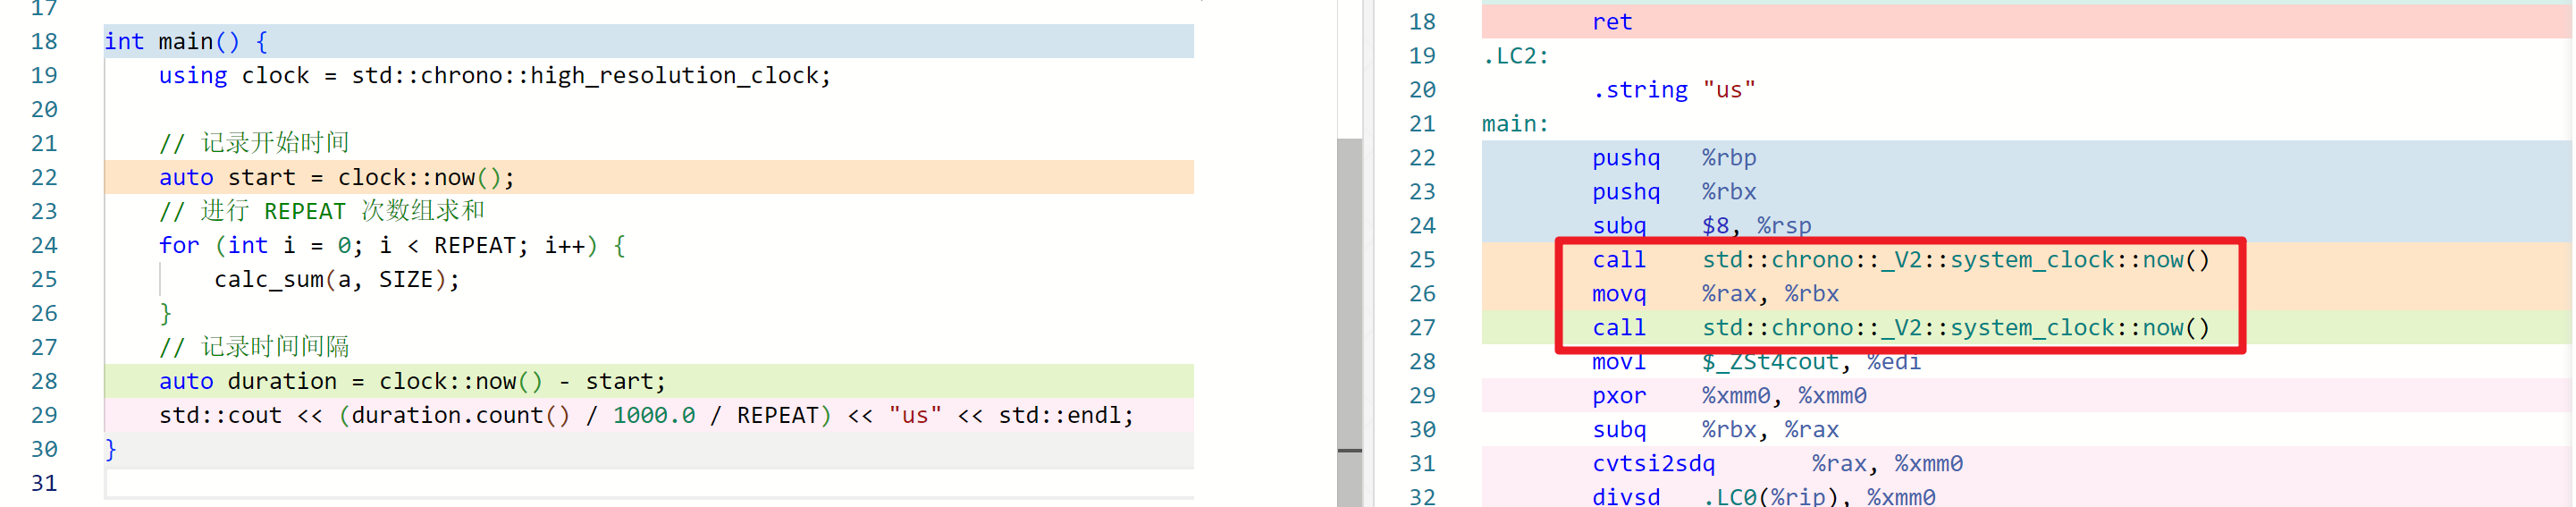Click the 'movq %rax, %rbx' instruction

tap(1714, 294)
